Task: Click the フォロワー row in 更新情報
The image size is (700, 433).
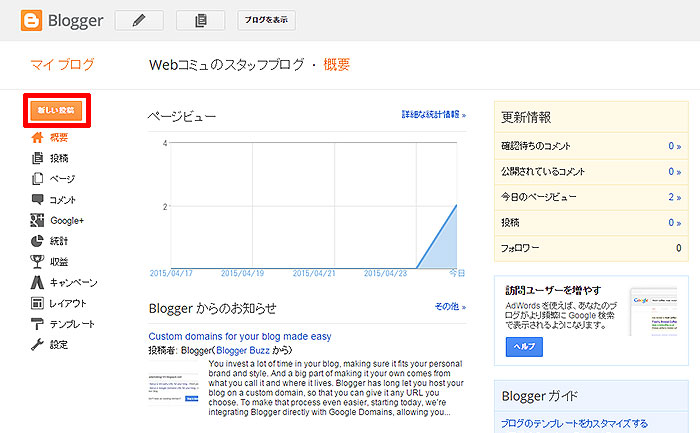Action: pos(591,248)
